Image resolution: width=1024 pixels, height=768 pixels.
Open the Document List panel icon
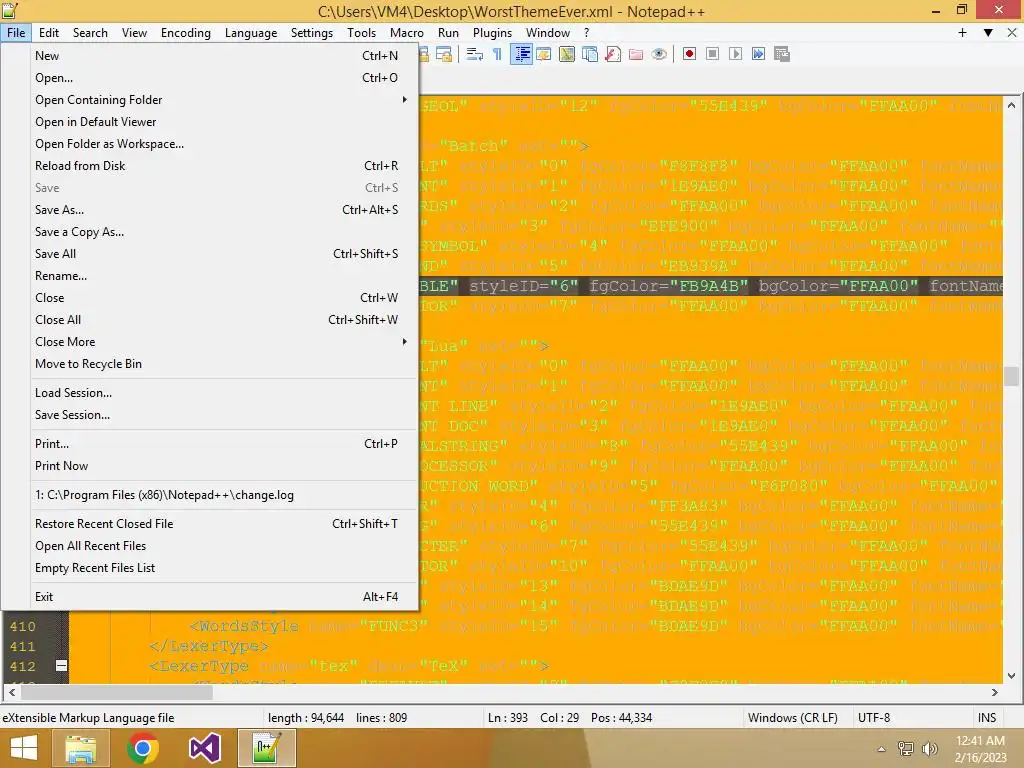(590, 54)
